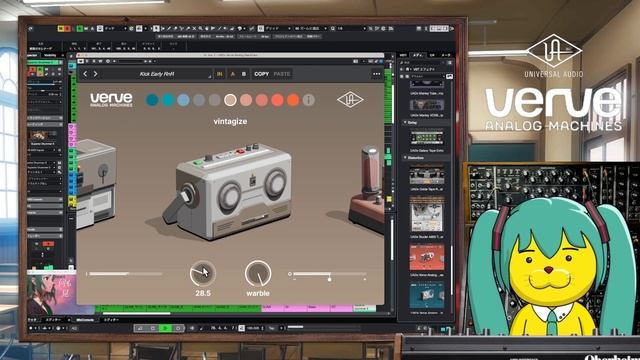Click the COPY button in Verve header

click(x=262, y=74)
